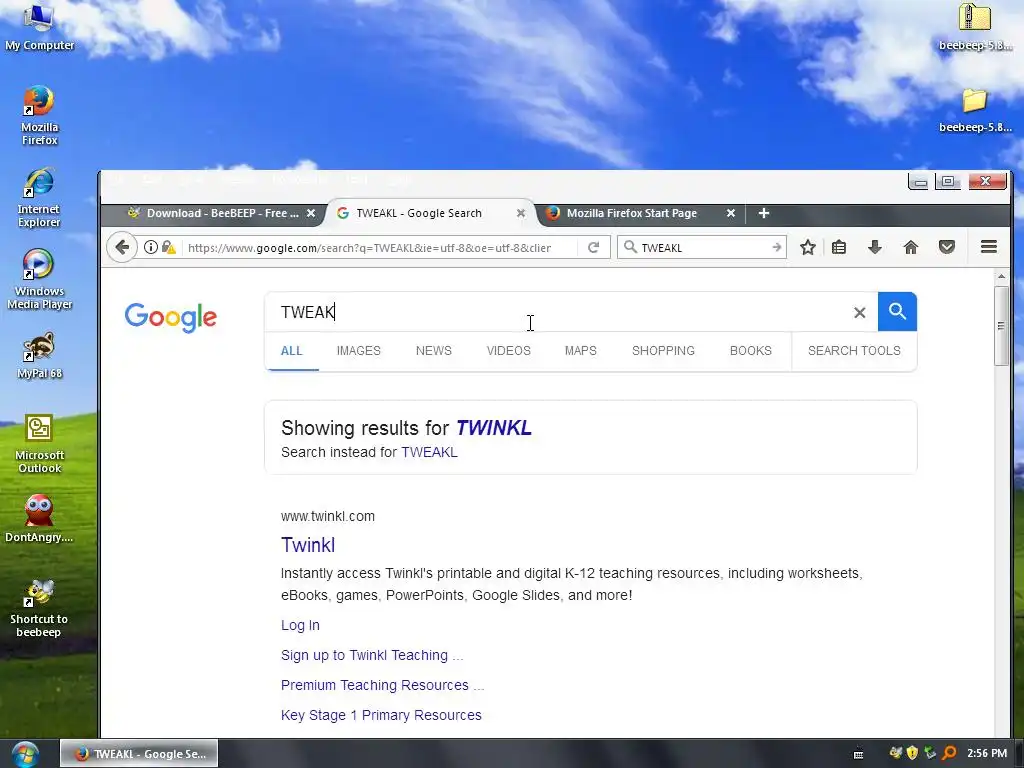Select the TWEAKL - Google Search tab
This screenshot has height=768, width=1024.
point(419,213)
